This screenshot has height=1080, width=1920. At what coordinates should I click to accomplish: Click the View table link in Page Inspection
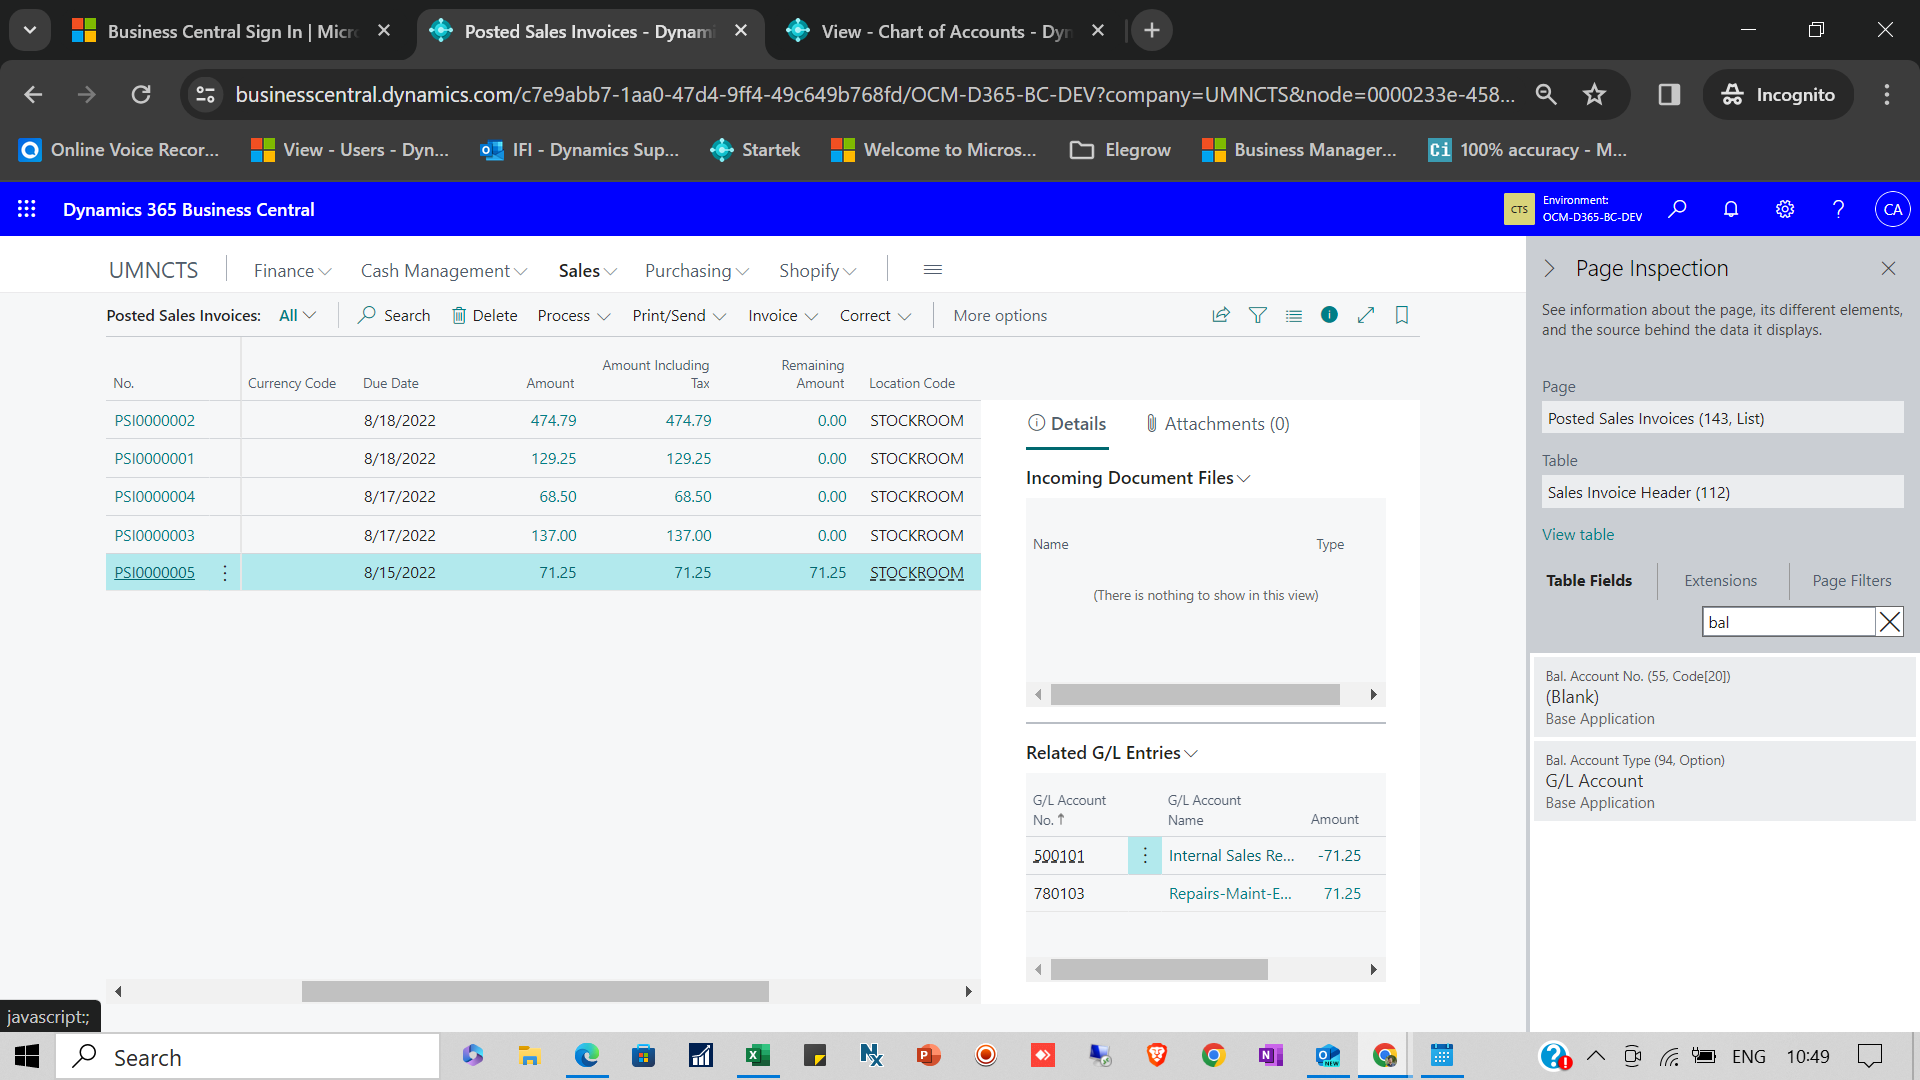[1577, 534]
